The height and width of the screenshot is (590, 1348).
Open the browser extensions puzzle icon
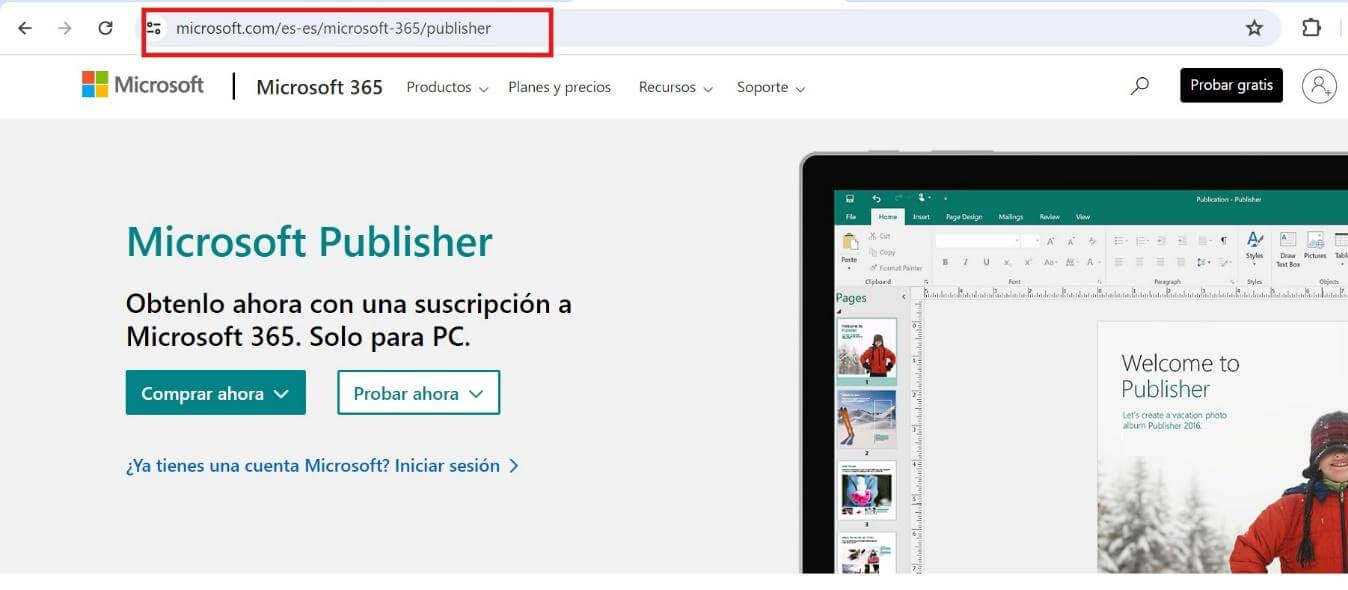coord(1311,28)
